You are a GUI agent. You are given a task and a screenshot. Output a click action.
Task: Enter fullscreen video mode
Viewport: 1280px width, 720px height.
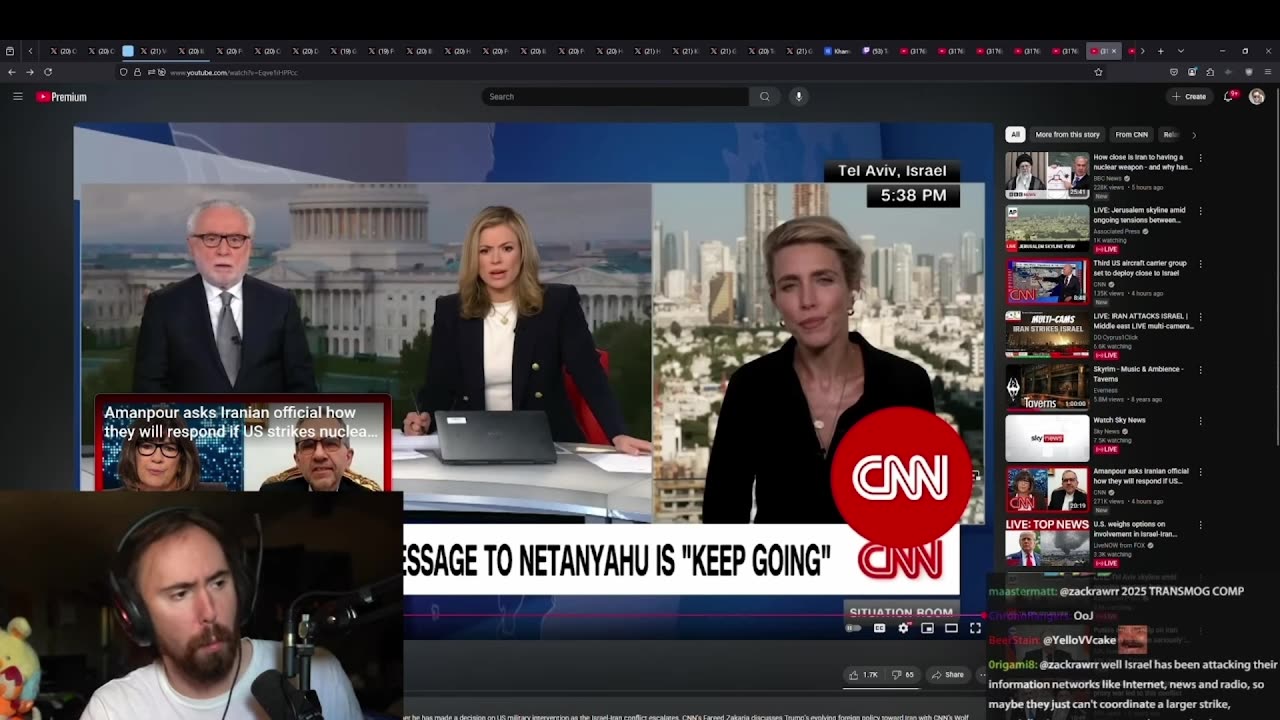tap(975, 628)
